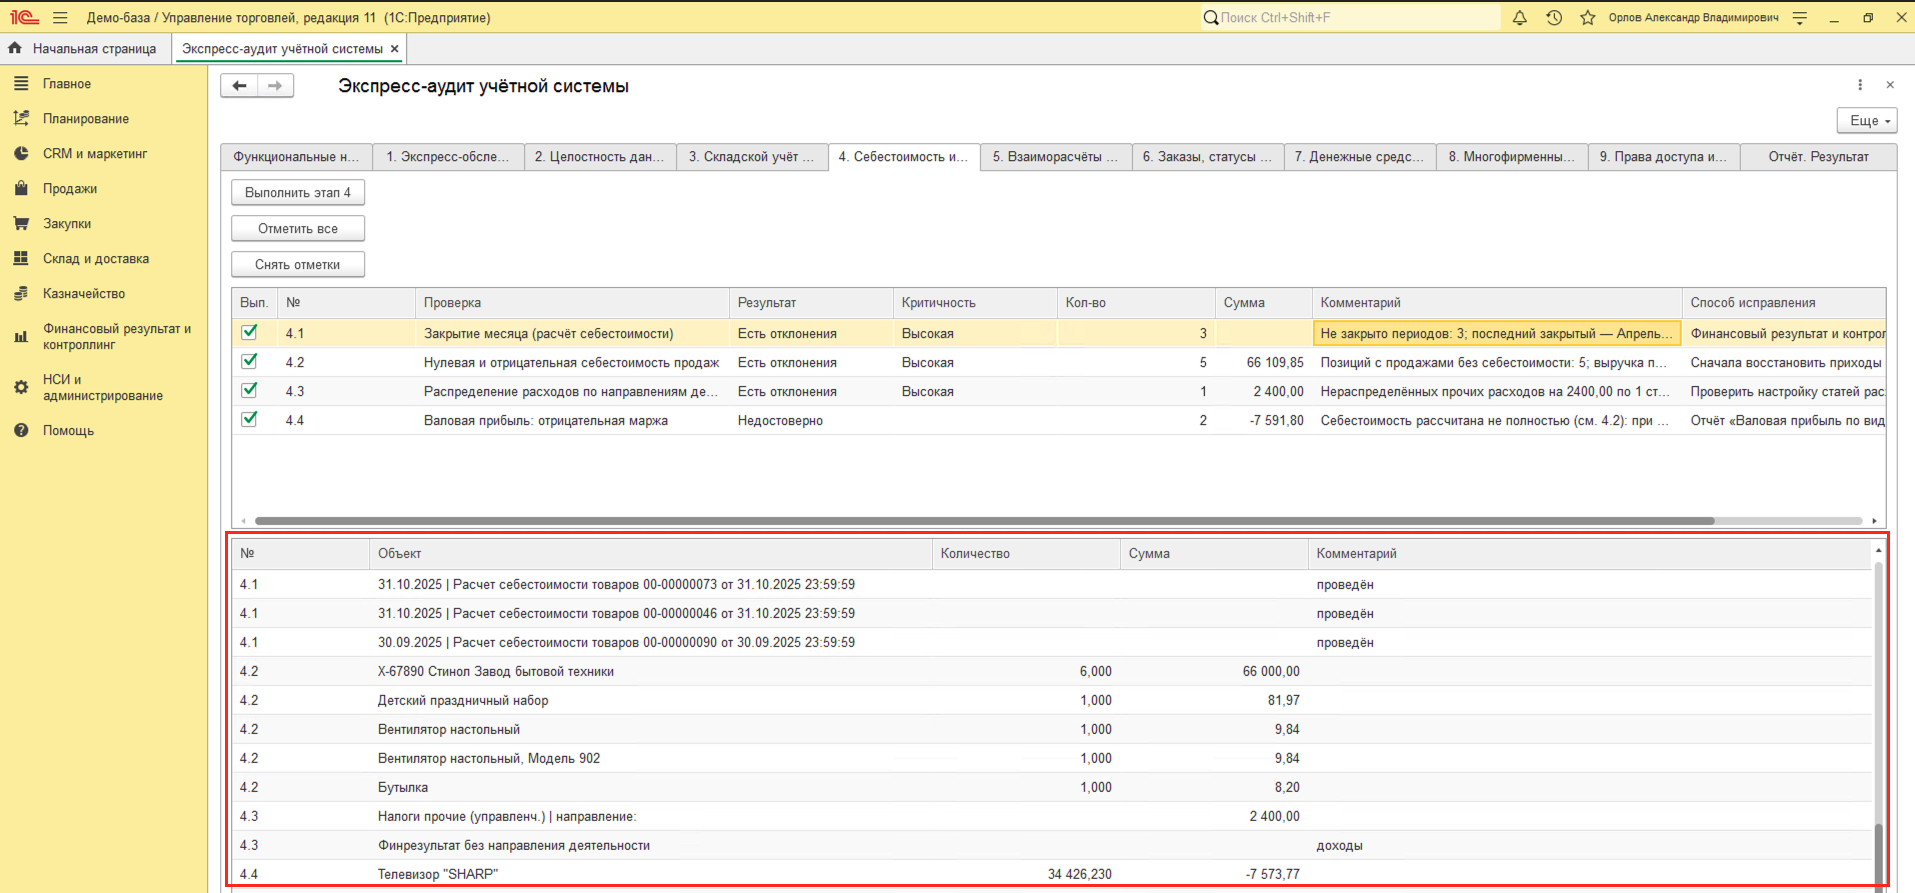Click the Home icon of Начальная страница
The width and height of the screenshot is (1915, 893).
[15, 48]
